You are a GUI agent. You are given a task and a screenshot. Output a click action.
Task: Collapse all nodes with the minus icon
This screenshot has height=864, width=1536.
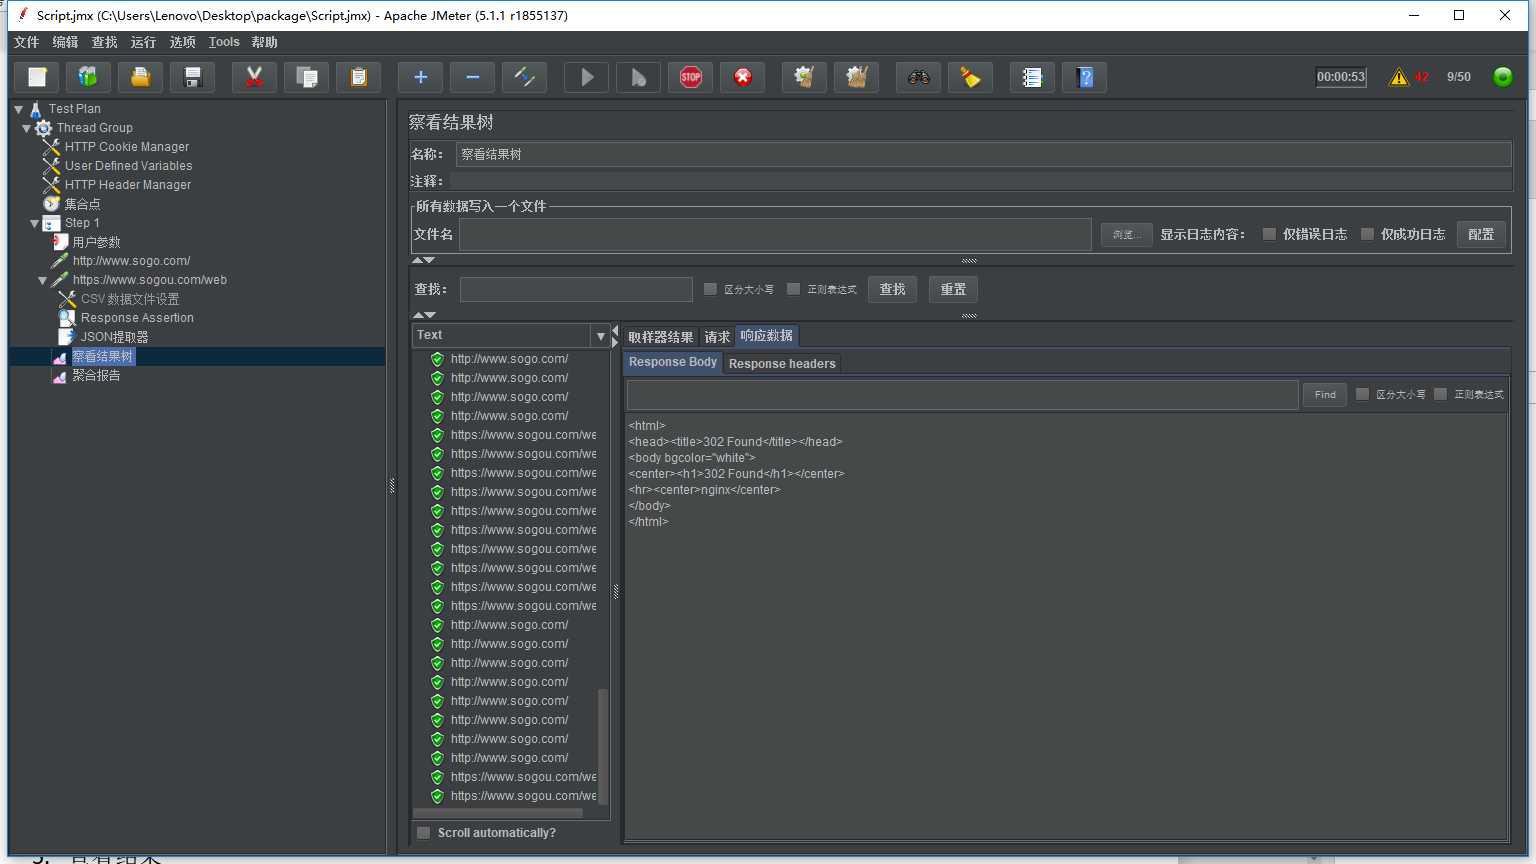pos(472,77)
